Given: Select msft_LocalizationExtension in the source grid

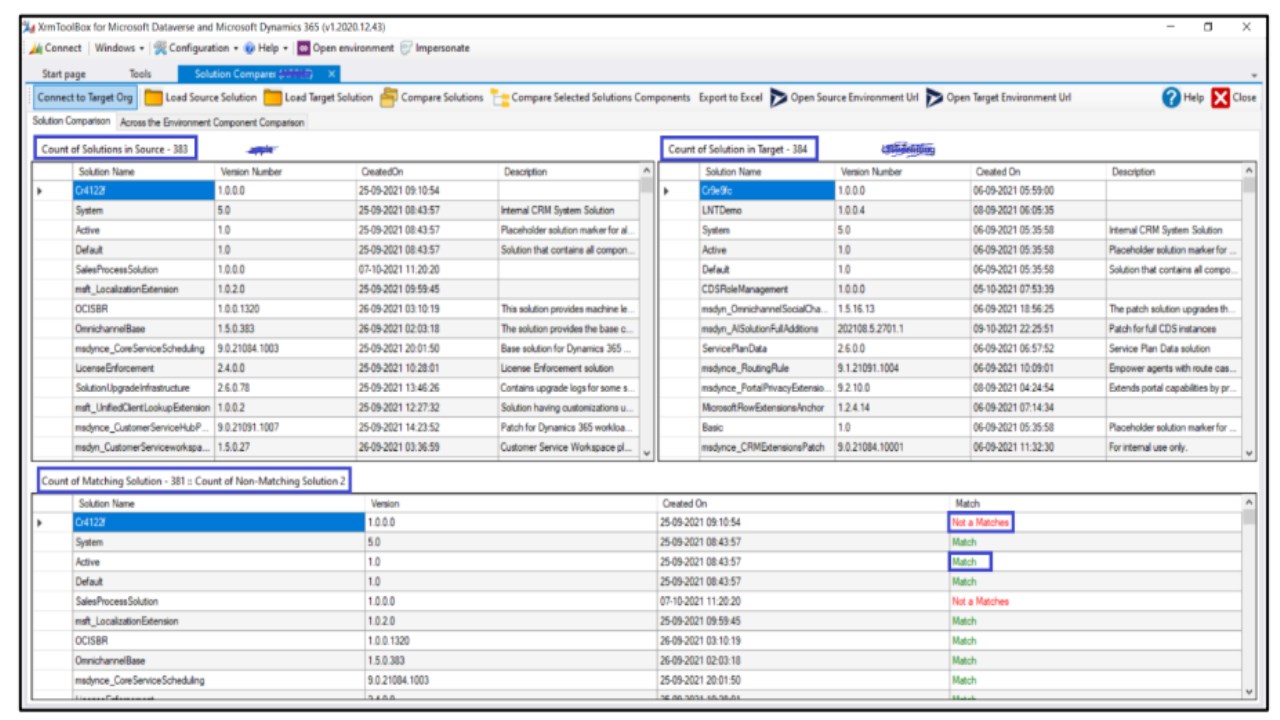Looking at the screenshot, I should [143, 289].
